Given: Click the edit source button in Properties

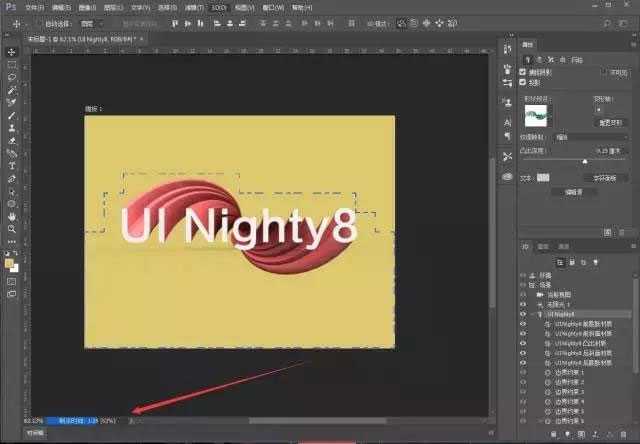Looking at the screenshot, I should point(572,190).
